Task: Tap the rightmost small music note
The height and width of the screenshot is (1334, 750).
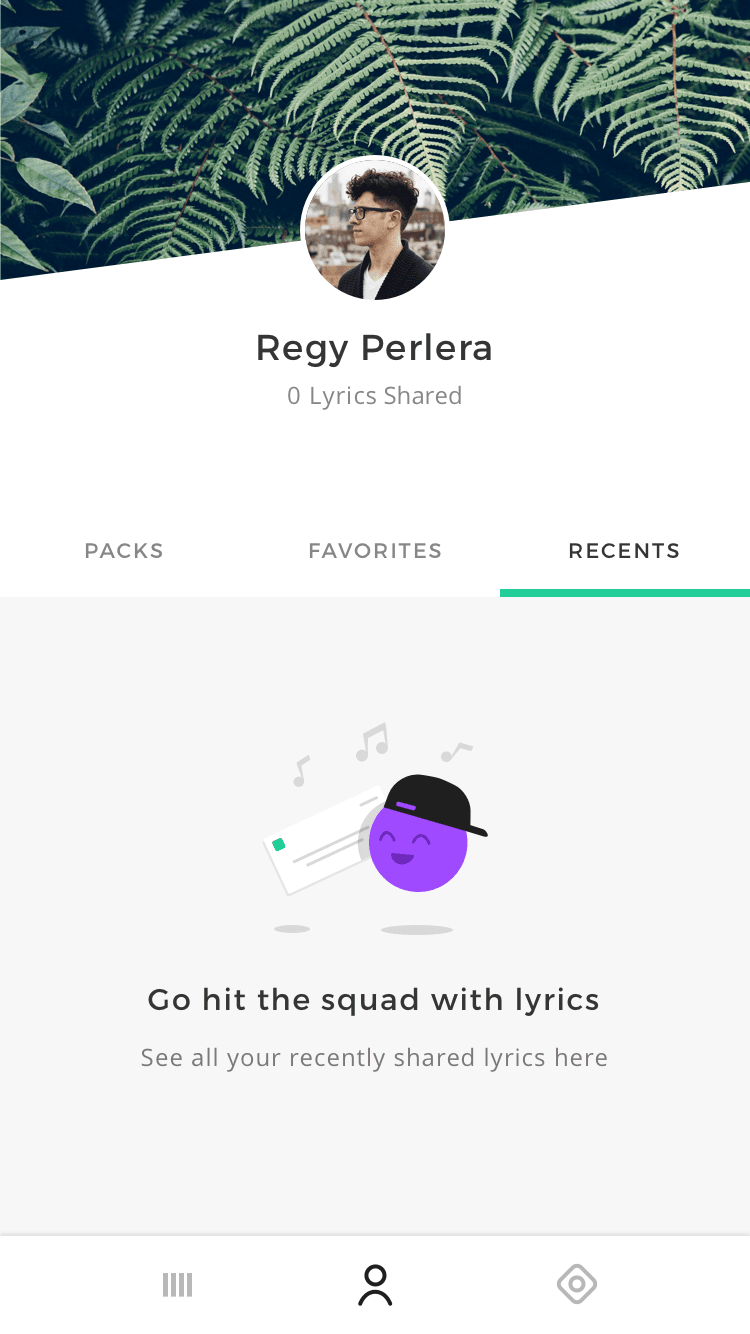Action: (457, 750)
